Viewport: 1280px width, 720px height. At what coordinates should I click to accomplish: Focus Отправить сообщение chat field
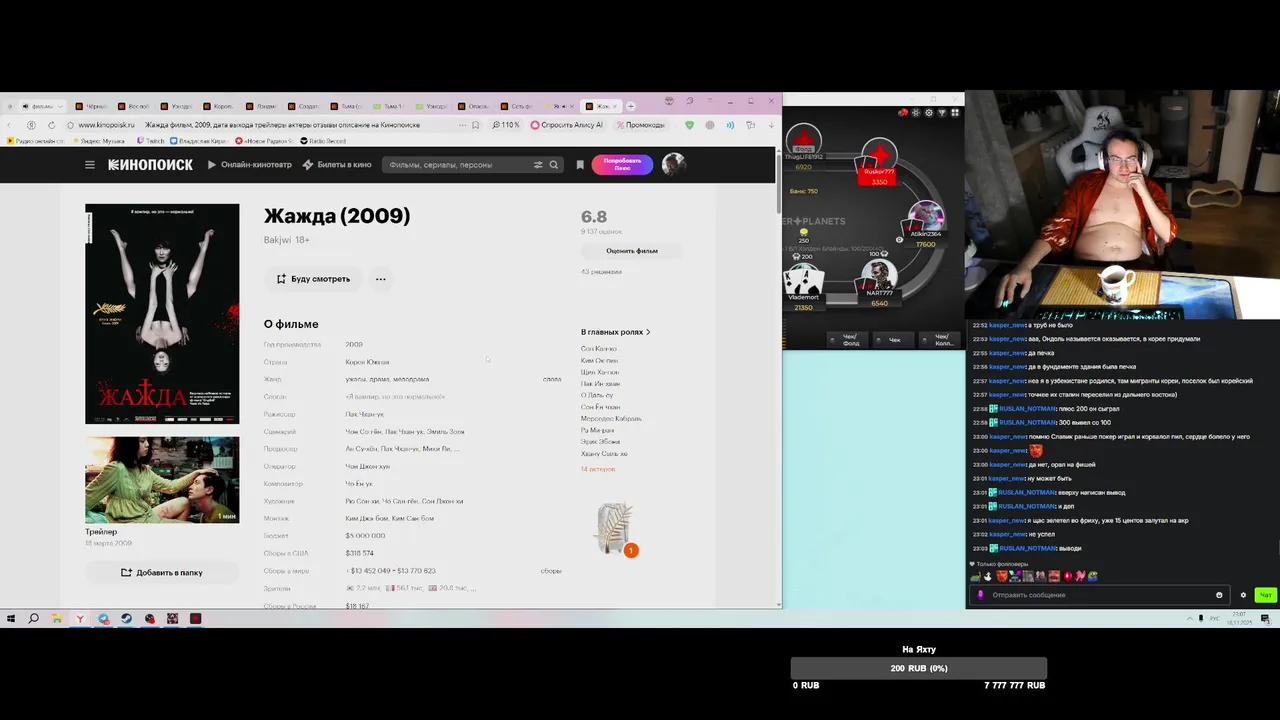(x=1100, y=595)
